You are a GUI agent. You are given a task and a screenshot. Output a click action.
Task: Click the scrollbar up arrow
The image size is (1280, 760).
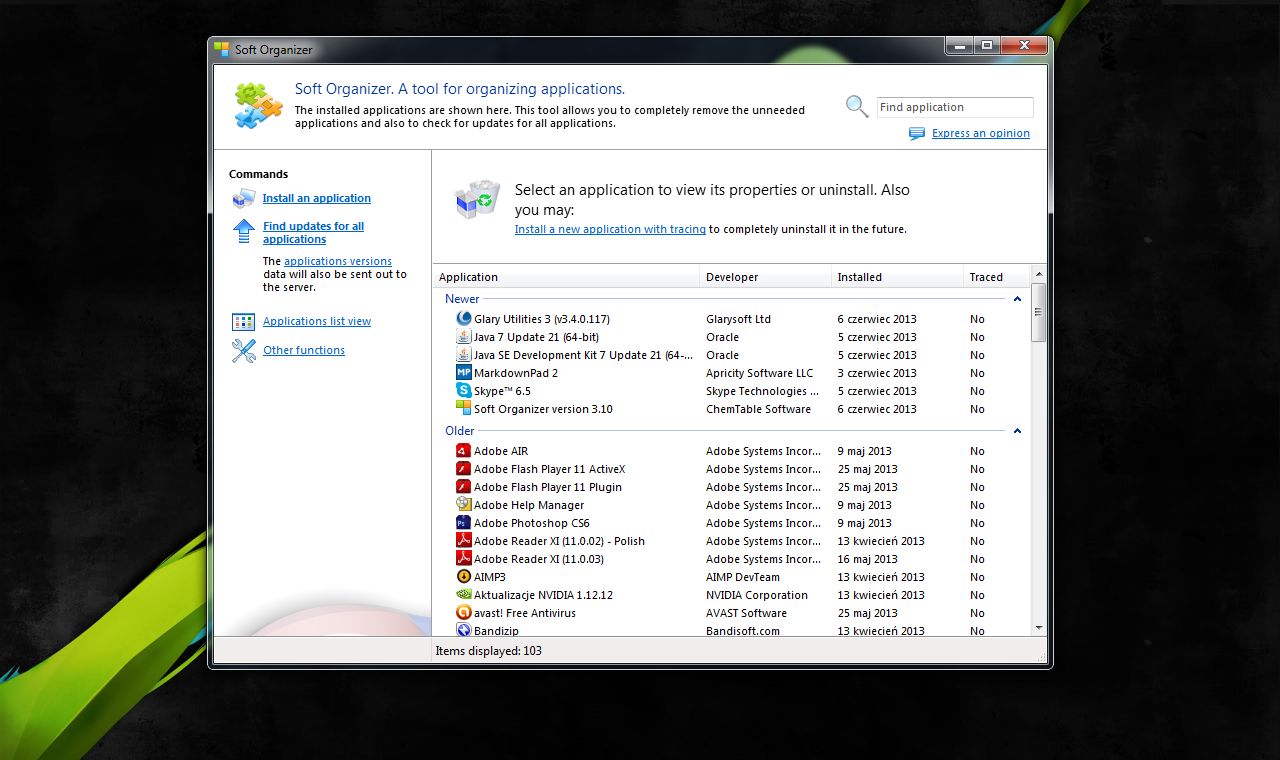pos(1039,274)
